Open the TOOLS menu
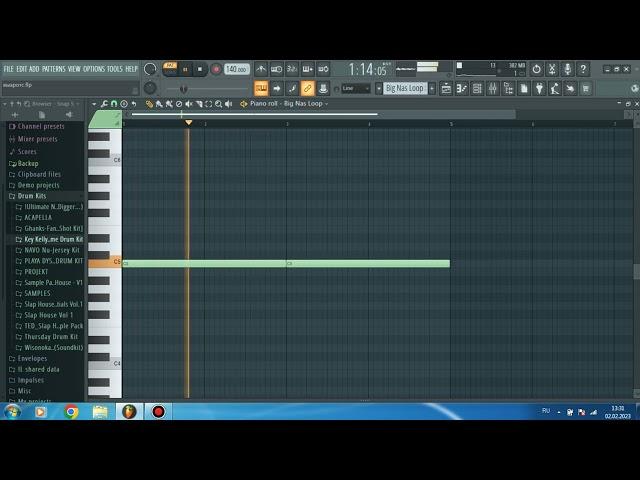Image resolution: width=640 pixels, height=480 pixels. [x=115, y=69]
